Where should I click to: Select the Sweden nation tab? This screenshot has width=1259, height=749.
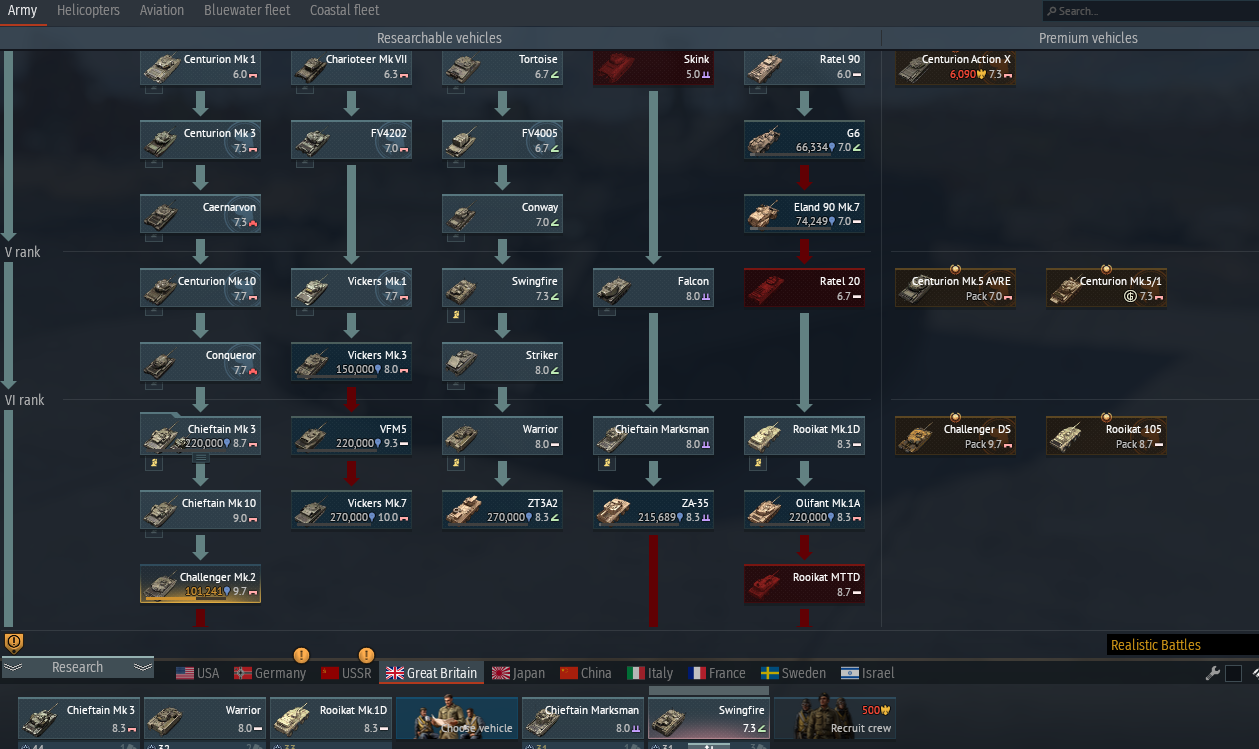pos(794,673)
